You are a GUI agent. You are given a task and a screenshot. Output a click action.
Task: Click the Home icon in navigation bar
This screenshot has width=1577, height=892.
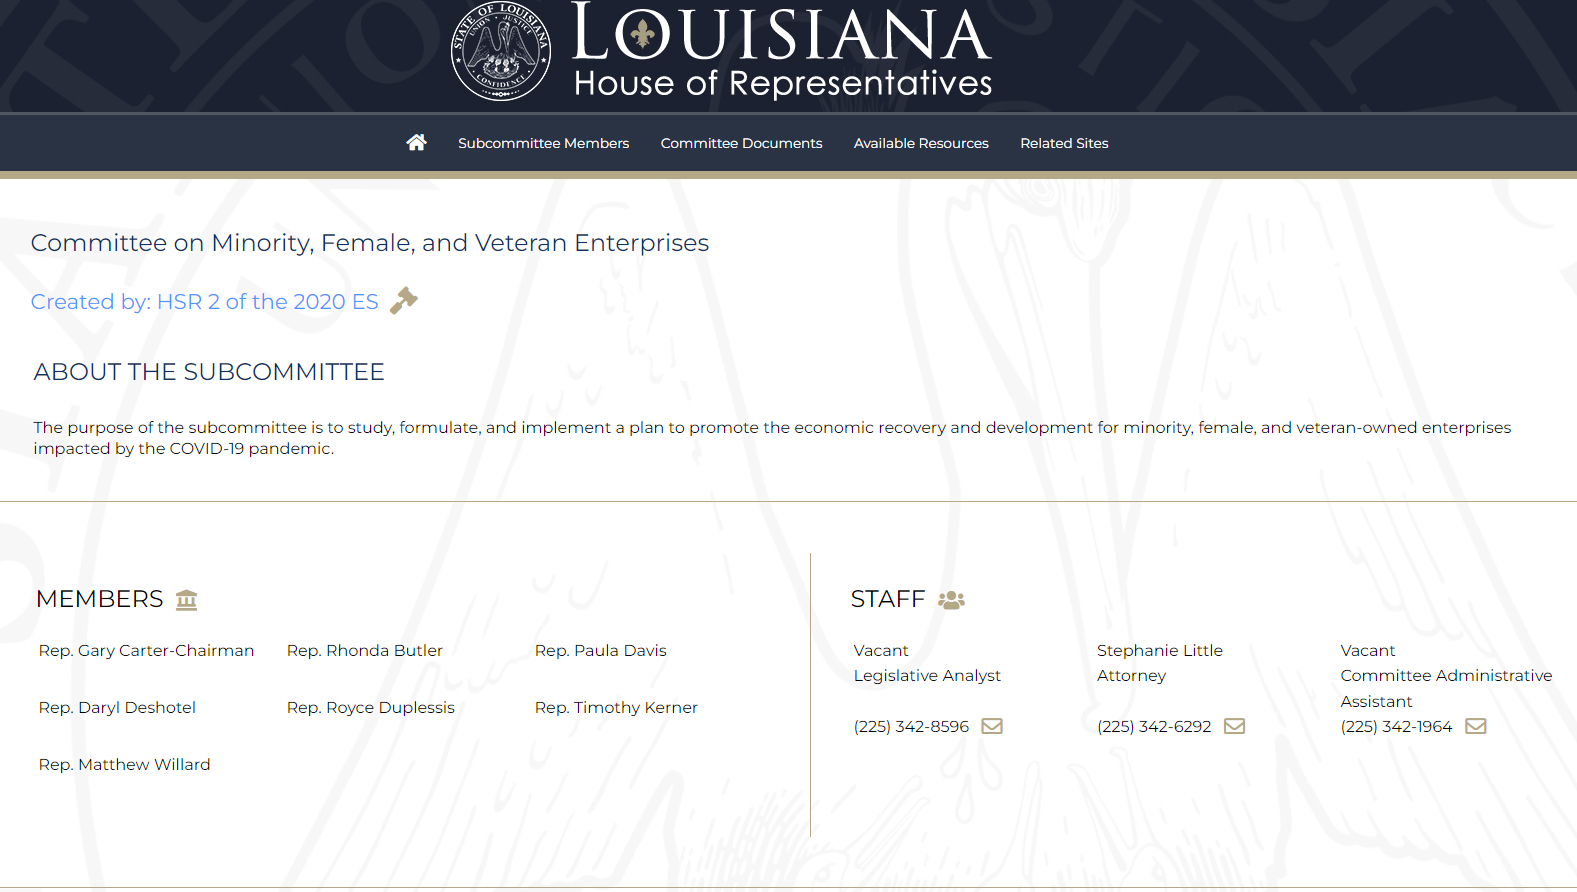tap(416, 142)
